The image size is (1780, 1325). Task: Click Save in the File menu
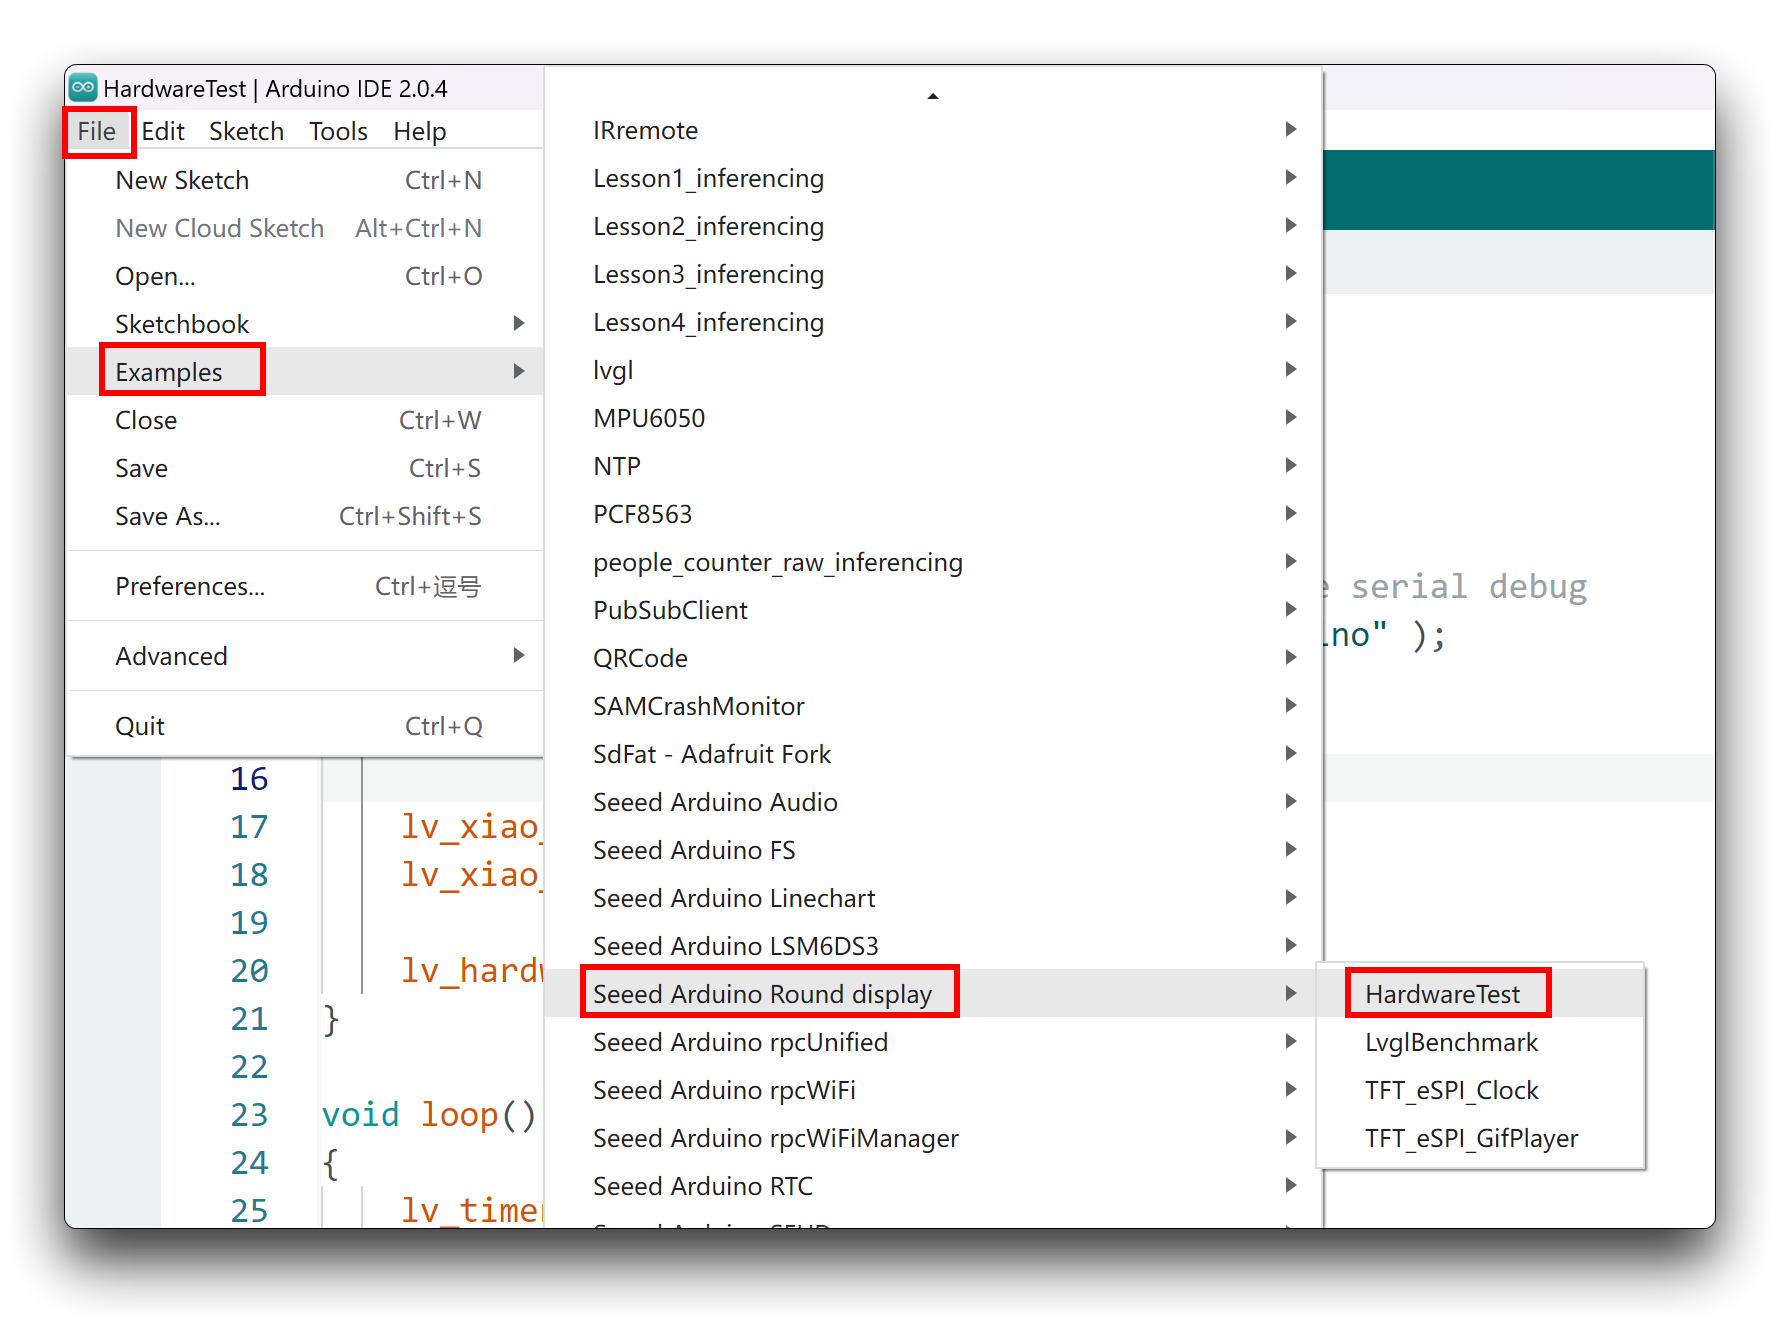(305, 468)
